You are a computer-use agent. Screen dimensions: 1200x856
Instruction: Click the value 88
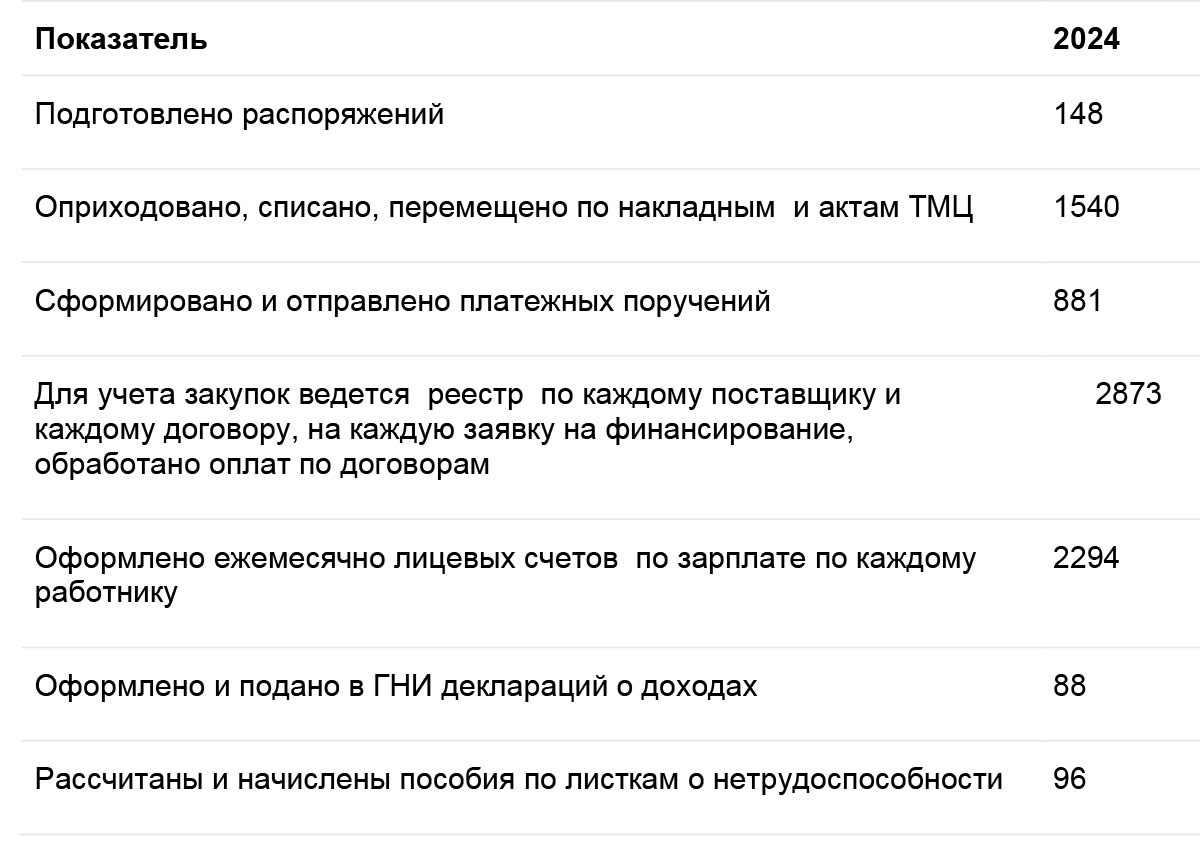coord(1069,686)
